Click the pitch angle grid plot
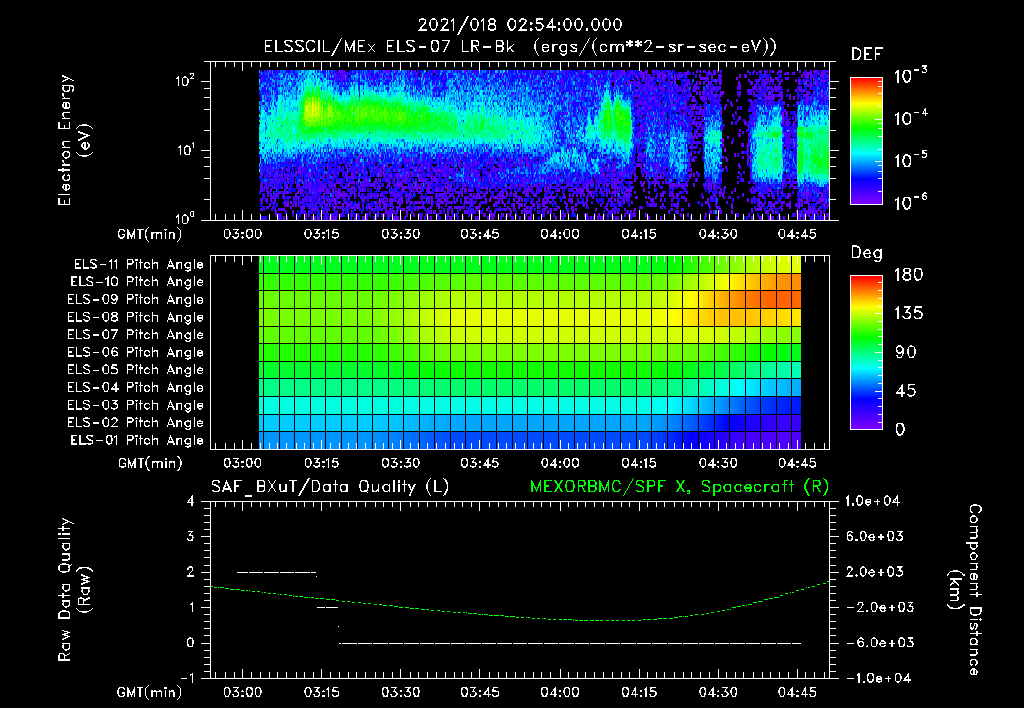Viewport: 1024px width, 708px height. [x=520, y=352]
